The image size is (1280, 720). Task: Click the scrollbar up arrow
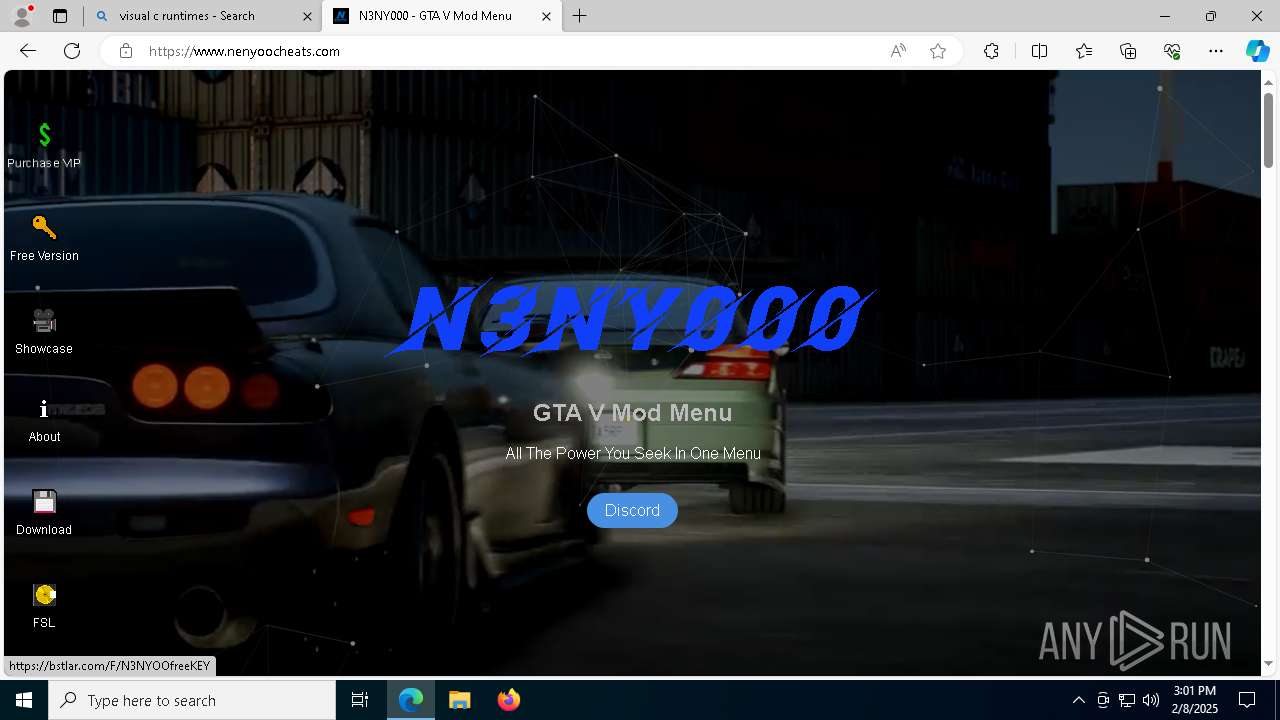click(x=1268, y=81)
